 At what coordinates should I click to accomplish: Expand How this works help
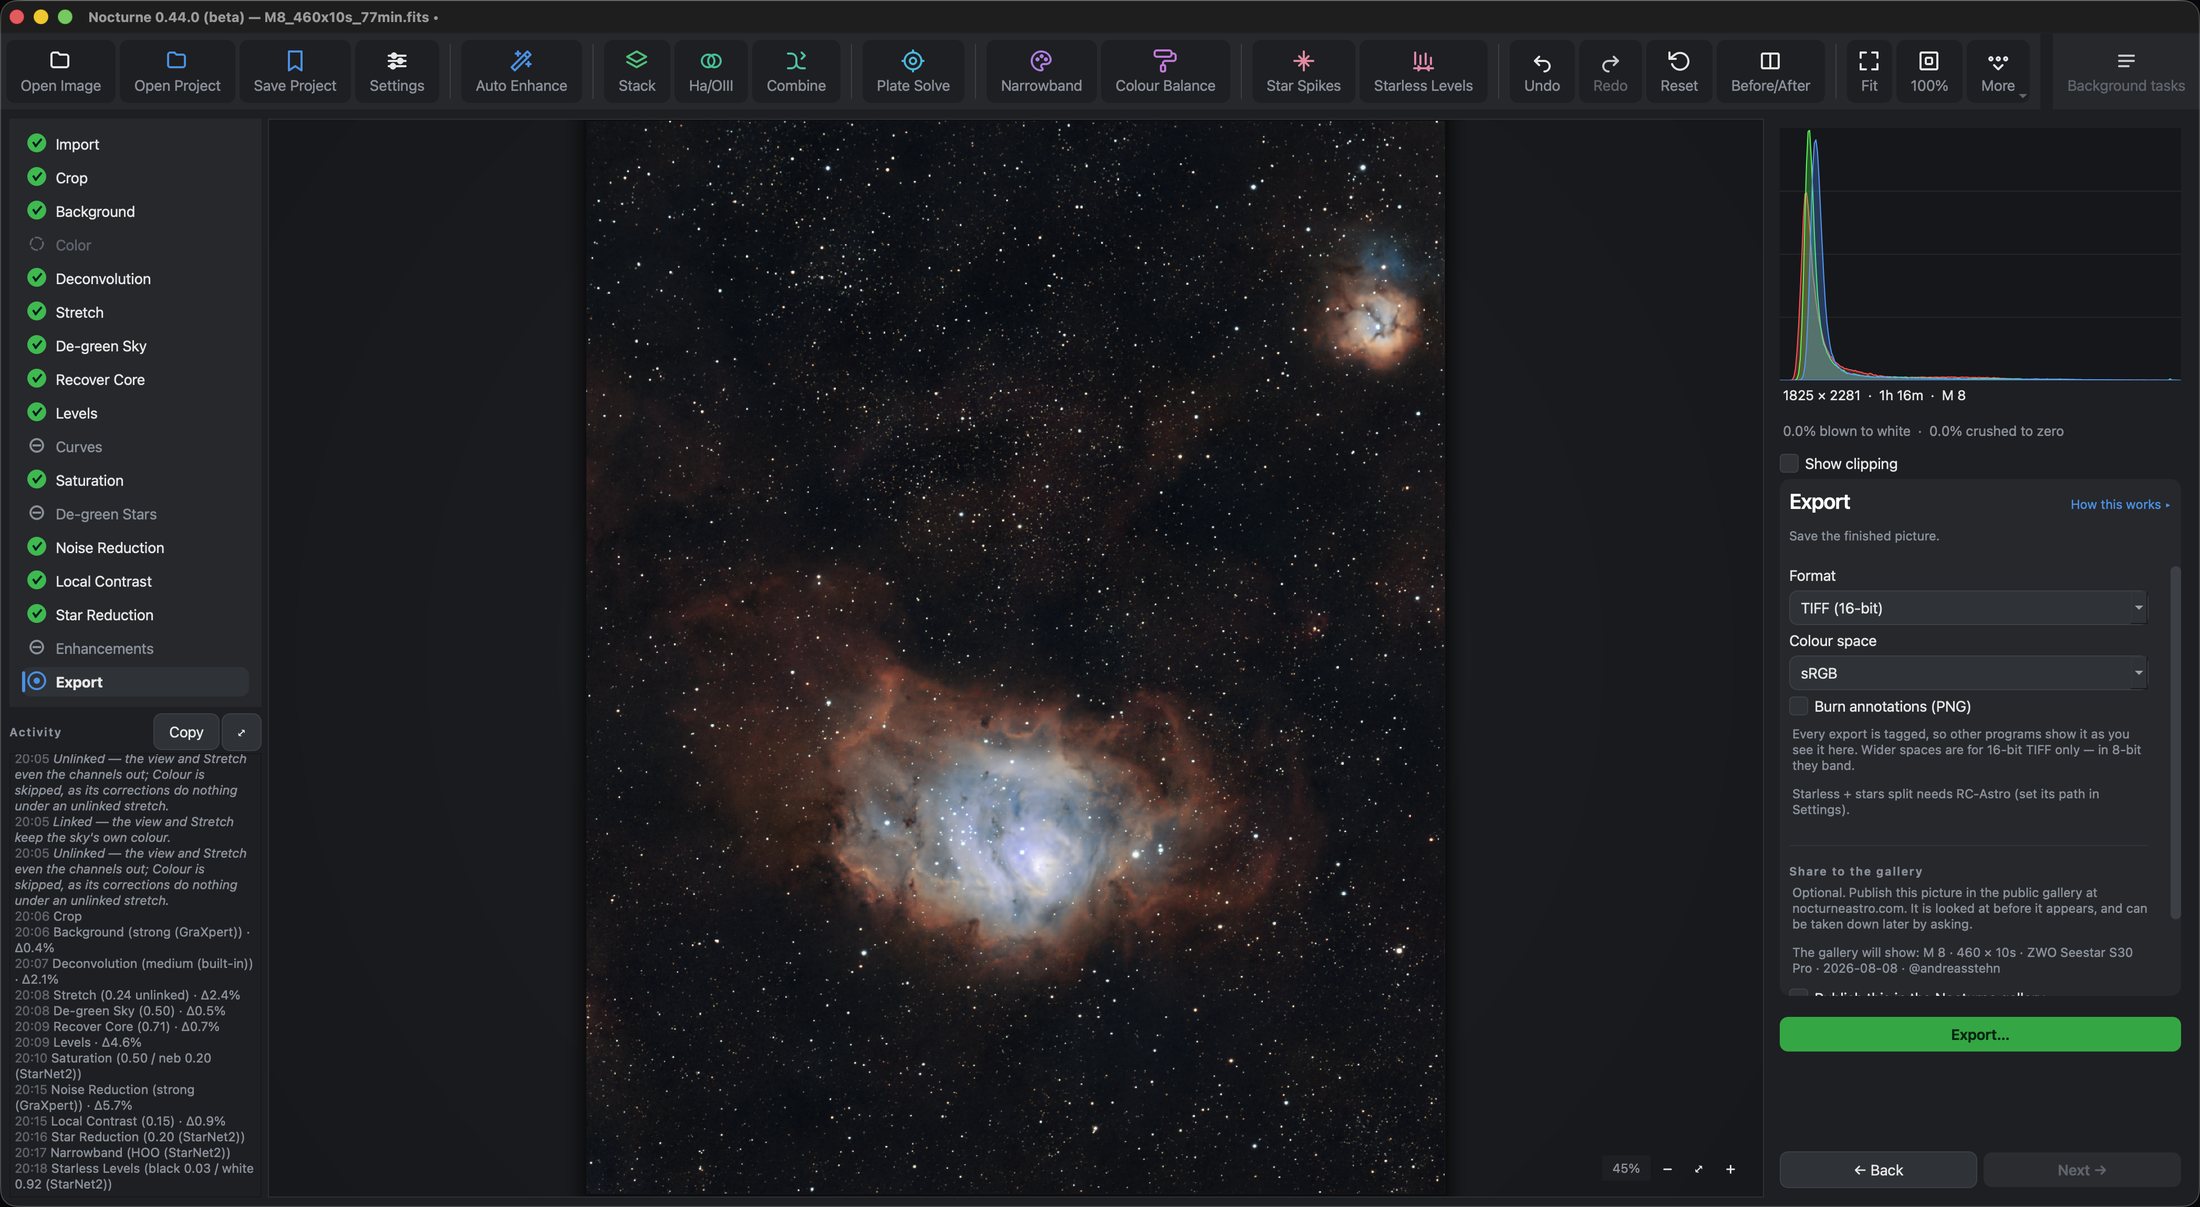[2120, 504]
